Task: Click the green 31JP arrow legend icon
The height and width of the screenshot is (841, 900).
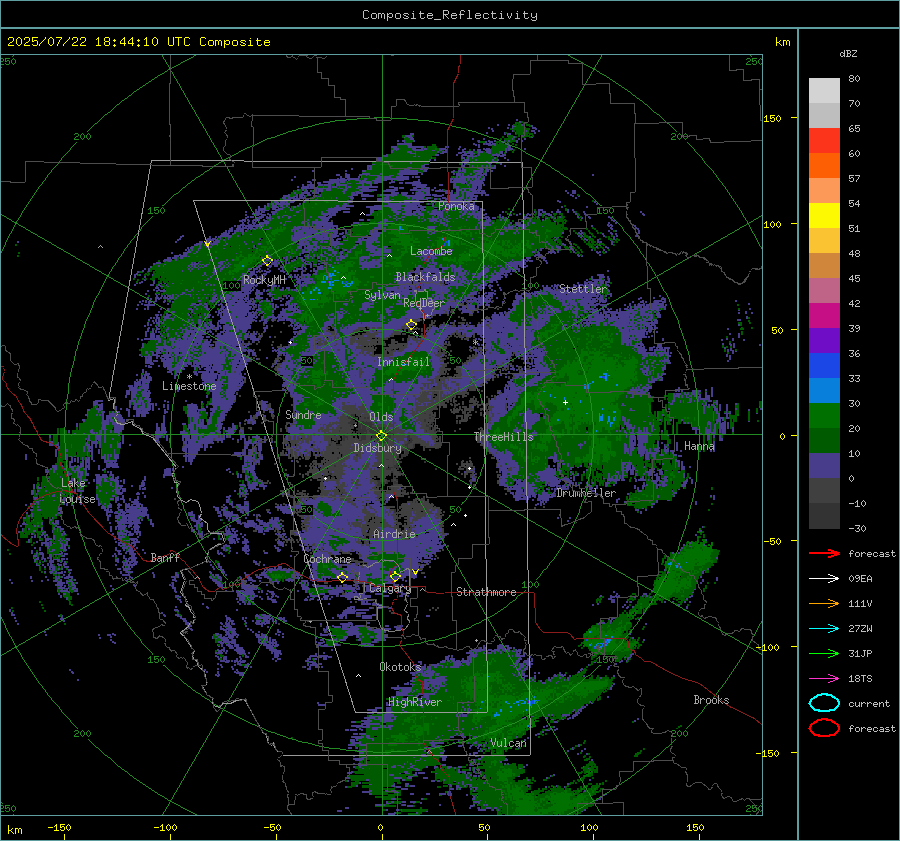Action: [x=824, y=653]
